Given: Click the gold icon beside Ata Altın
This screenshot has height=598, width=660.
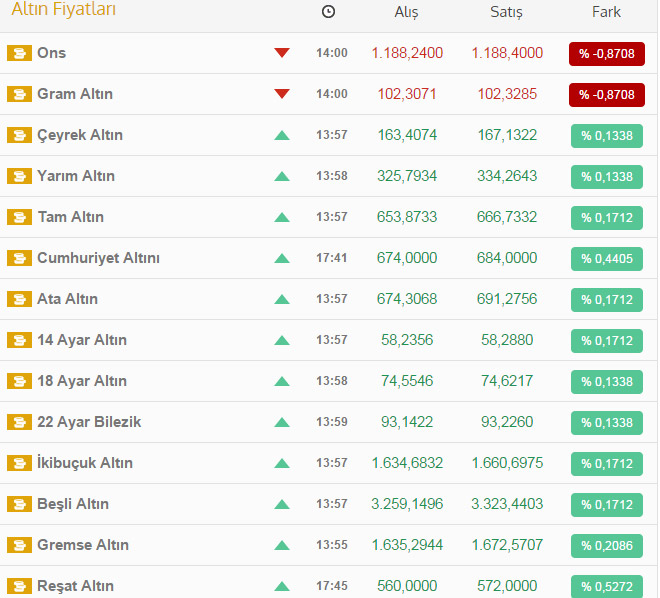Looking at the screenshot, I should (19, 300).
